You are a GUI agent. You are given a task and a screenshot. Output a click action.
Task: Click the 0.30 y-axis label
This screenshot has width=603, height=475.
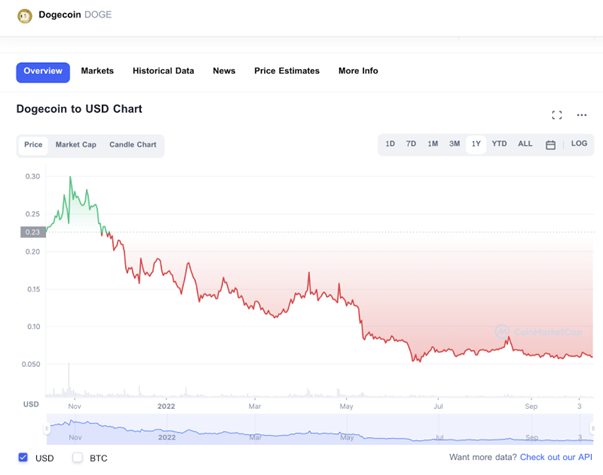pyautogui.click(x=33, y=176)
